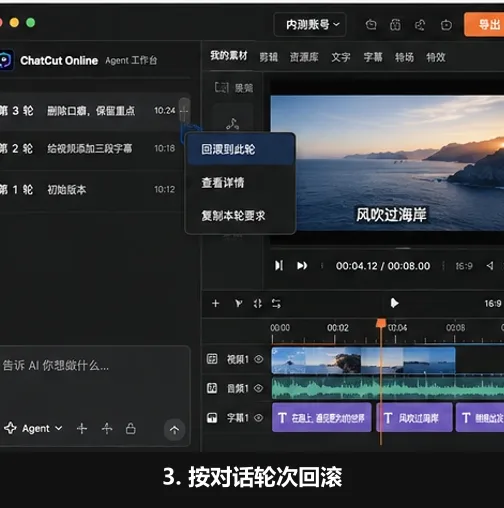The width and height of the screenshot is (504, 508).
Task: Click the orange playhead marker on the ruler
Action: coord(381,323)
